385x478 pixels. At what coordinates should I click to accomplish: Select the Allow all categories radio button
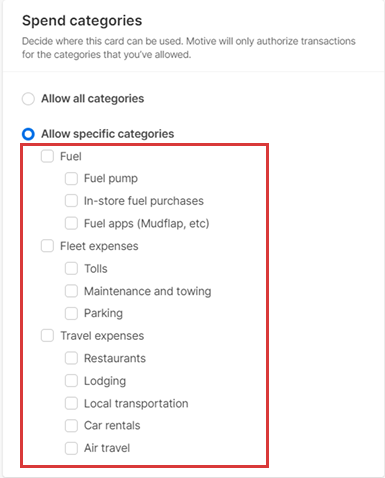[x=28, y=99]
